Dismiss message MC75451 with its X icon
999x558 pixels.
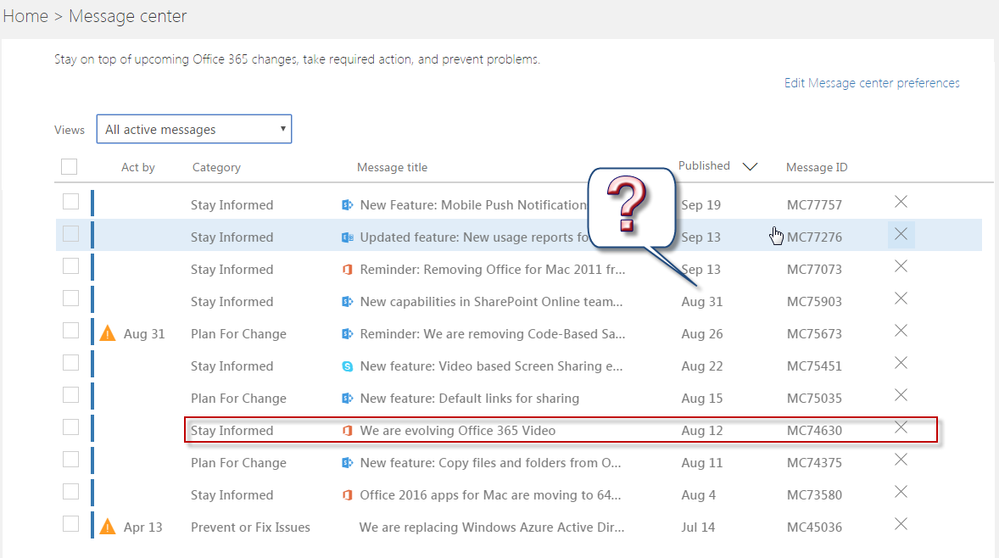pos(901,363)
